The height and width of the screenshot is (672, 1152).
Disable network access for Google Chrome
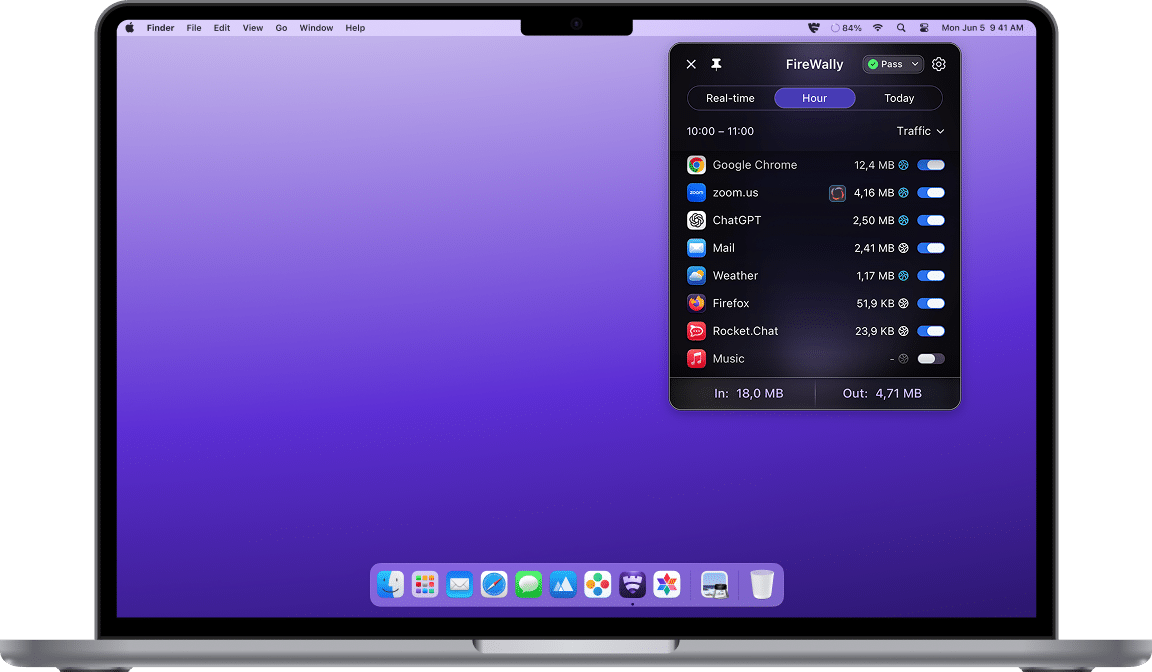[931, 165]
